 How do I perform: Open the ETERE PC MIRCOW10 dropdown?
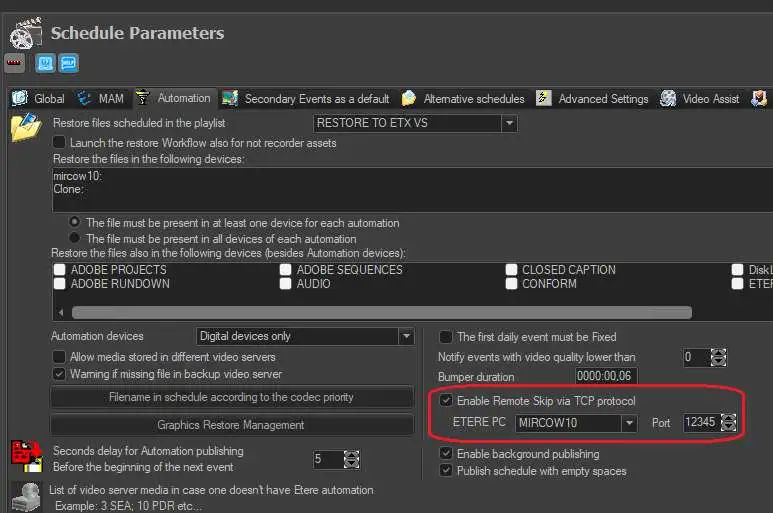[629, 423]
